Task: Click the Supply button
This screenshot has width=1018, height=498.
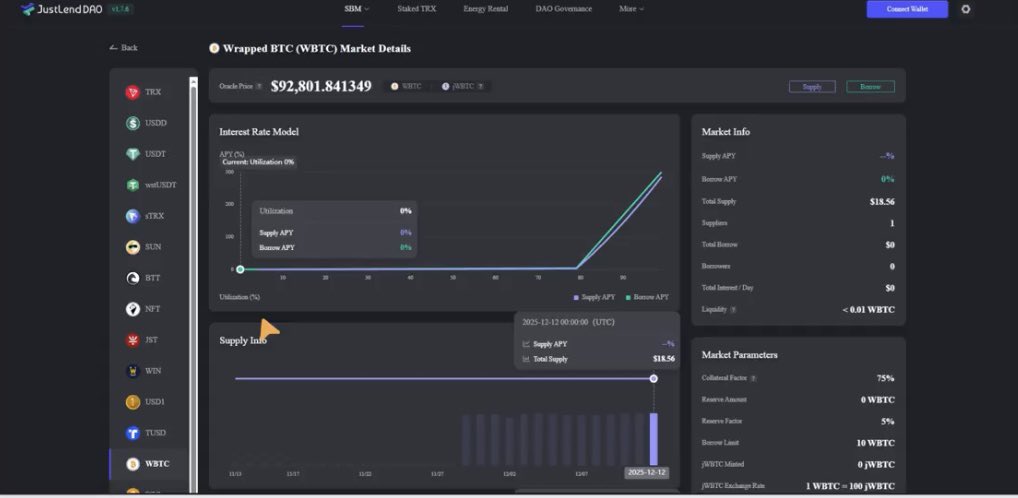Action: point(812,86)
